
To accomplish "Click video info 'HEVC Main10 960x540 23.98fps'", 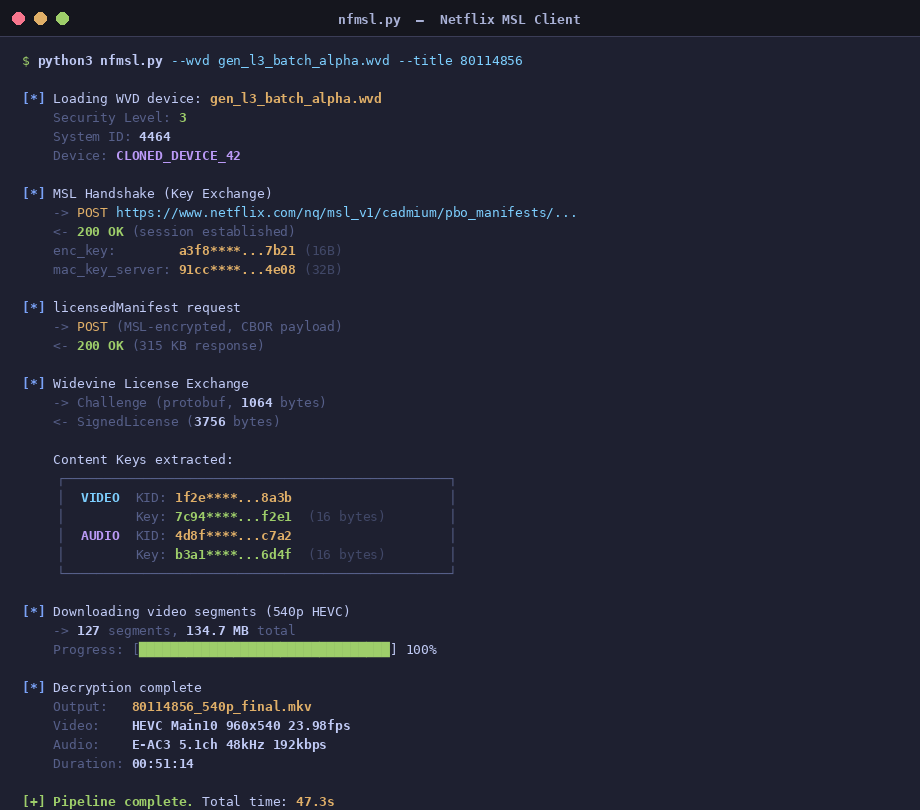I will (241, 726).
